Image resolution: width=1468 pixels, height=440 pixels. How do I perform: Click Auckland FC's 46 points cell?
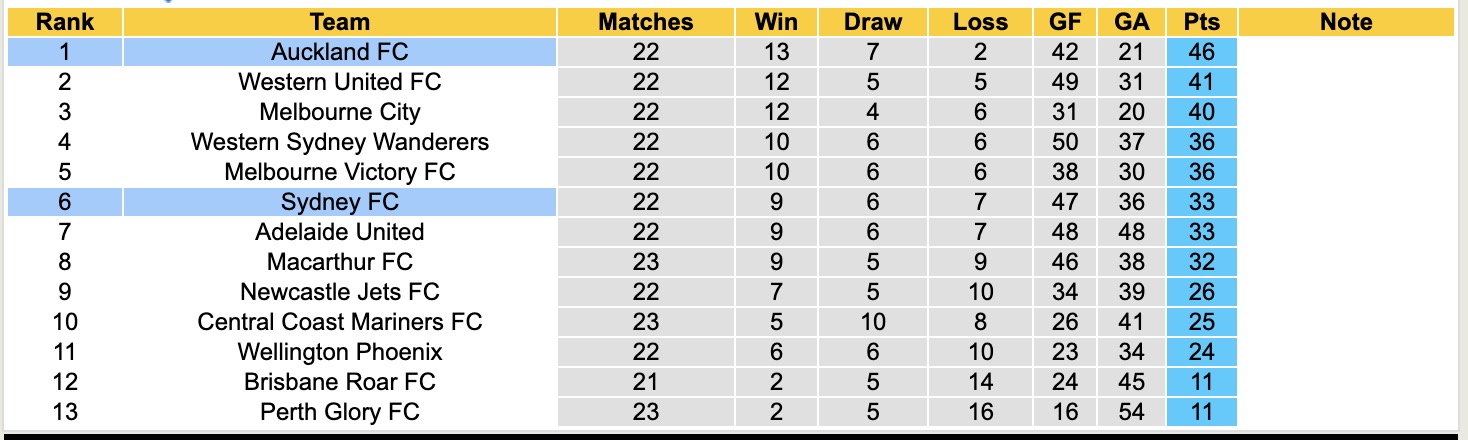tap(1201, 52)
